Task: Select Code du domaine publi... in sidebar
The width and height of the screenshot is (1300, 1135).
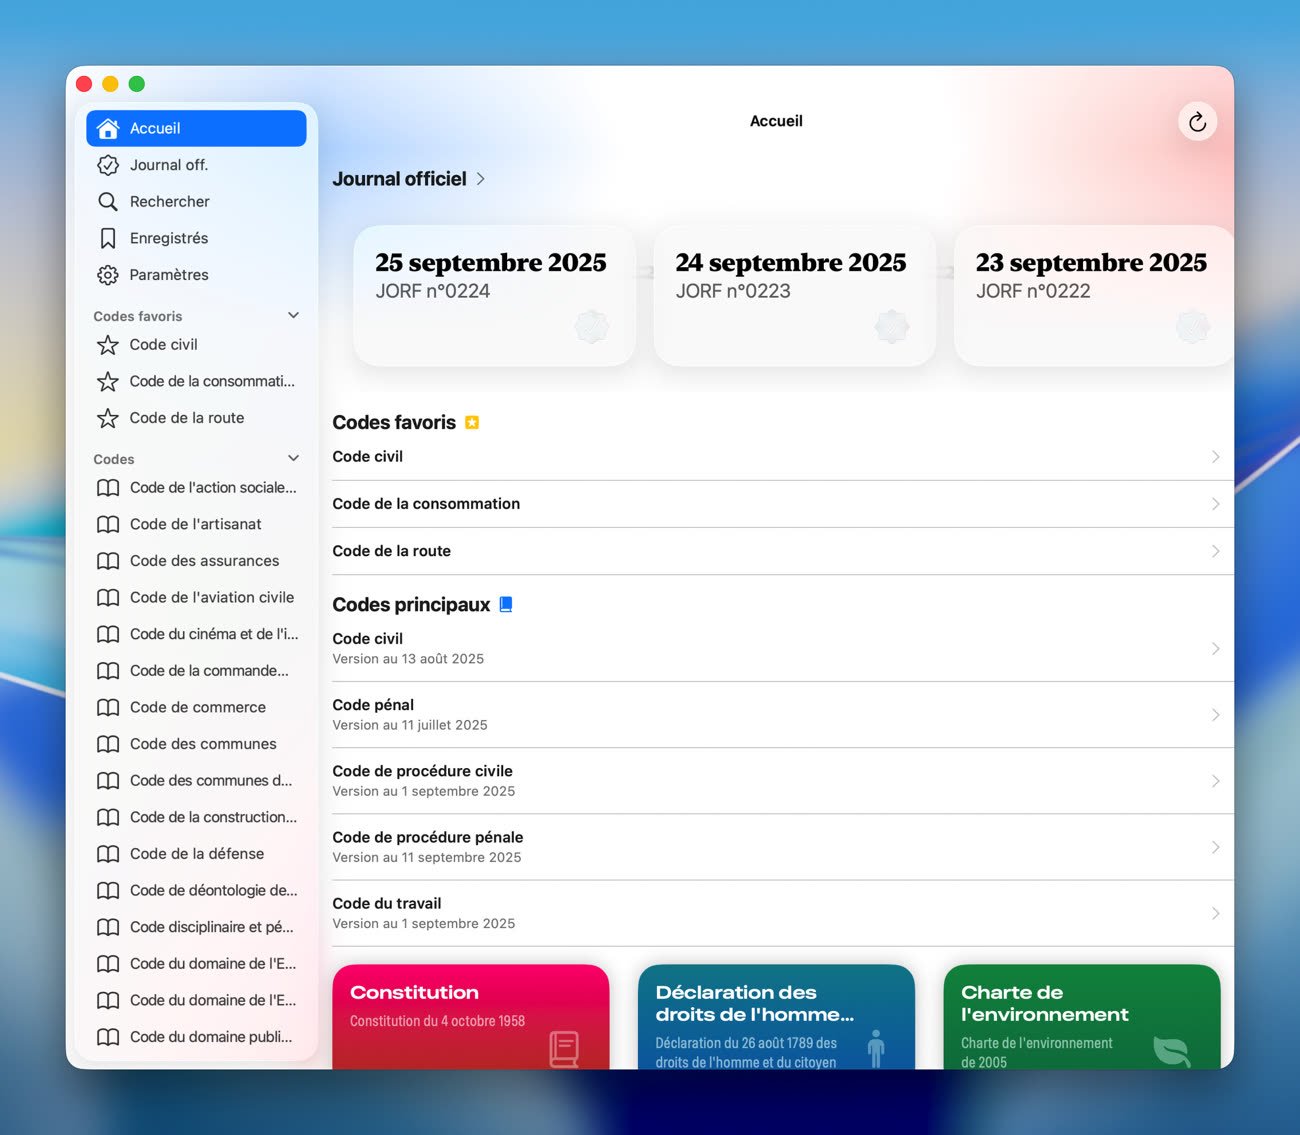Action: pos(196,1037)
